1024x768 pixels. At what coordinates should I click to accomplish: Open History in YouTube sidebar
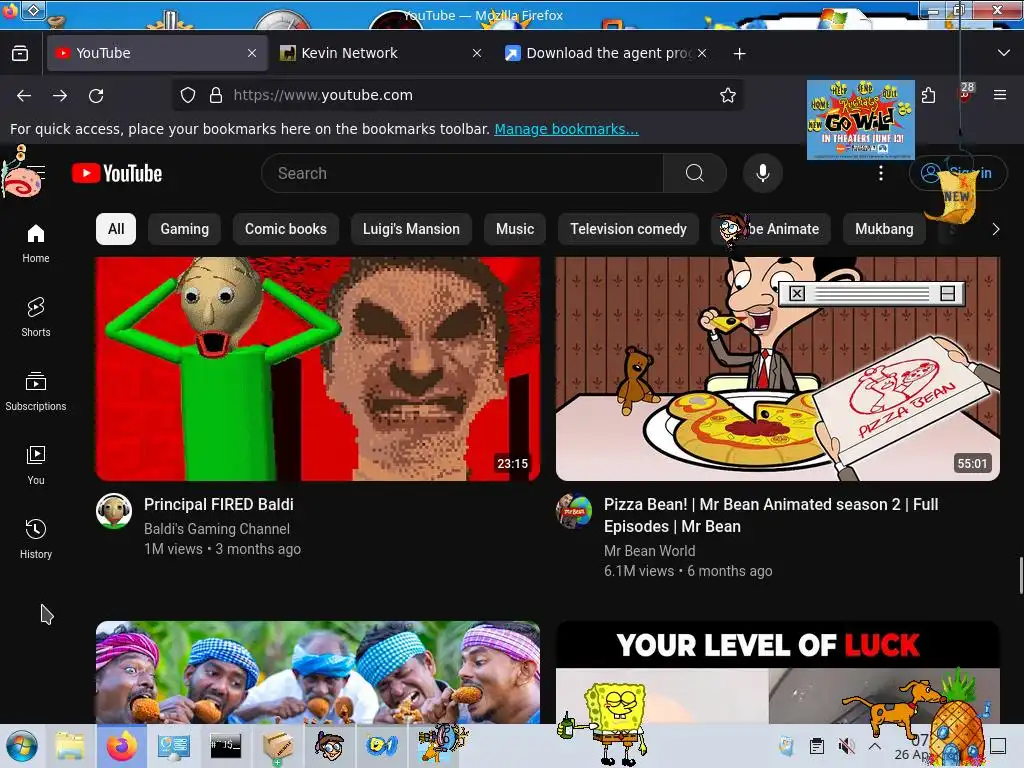click(x=36, y=539)
